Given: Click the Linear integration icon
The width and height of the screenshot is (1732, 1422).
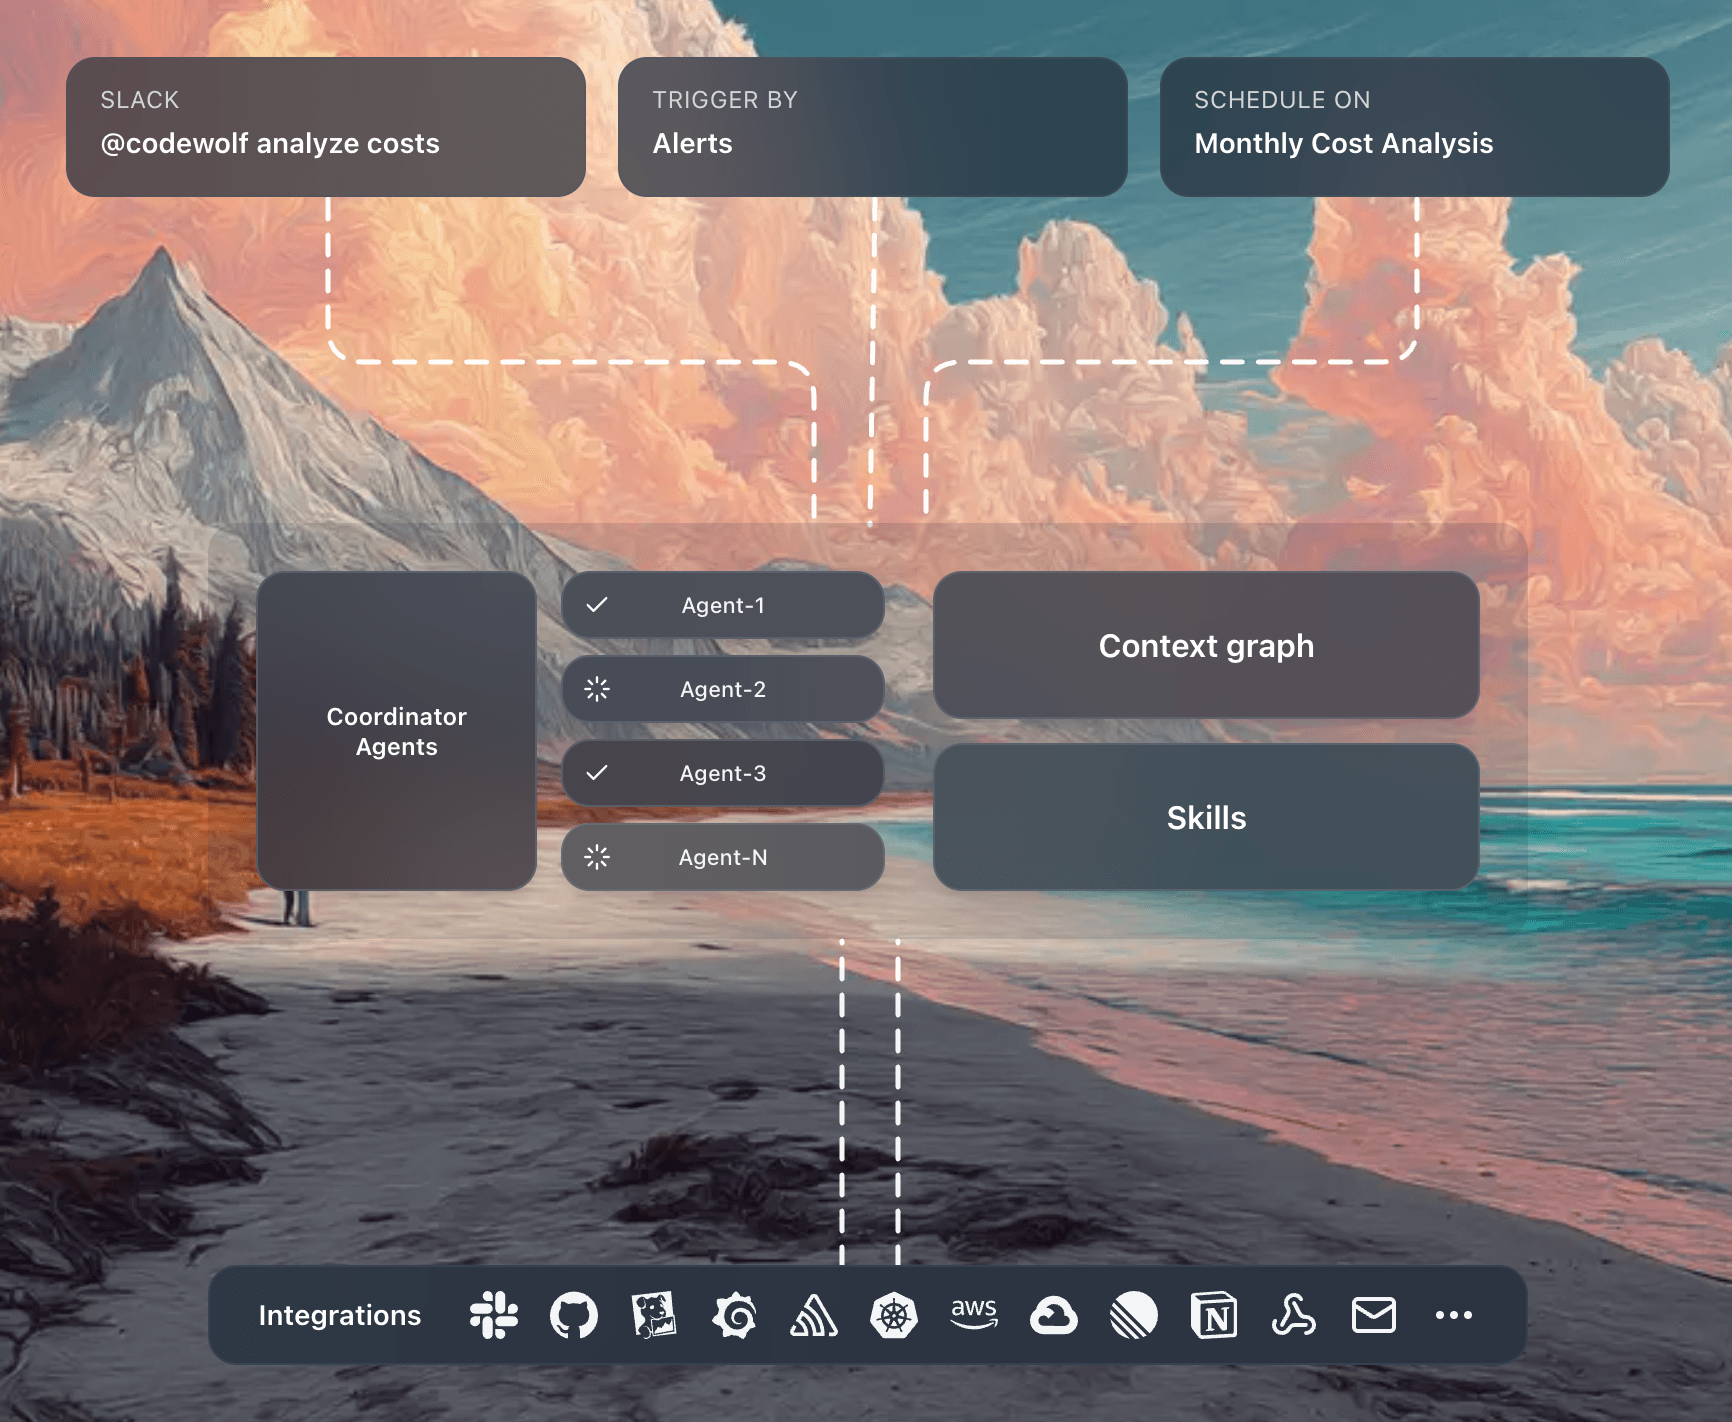Looking at the screenshot, I should [1133, 1314].
